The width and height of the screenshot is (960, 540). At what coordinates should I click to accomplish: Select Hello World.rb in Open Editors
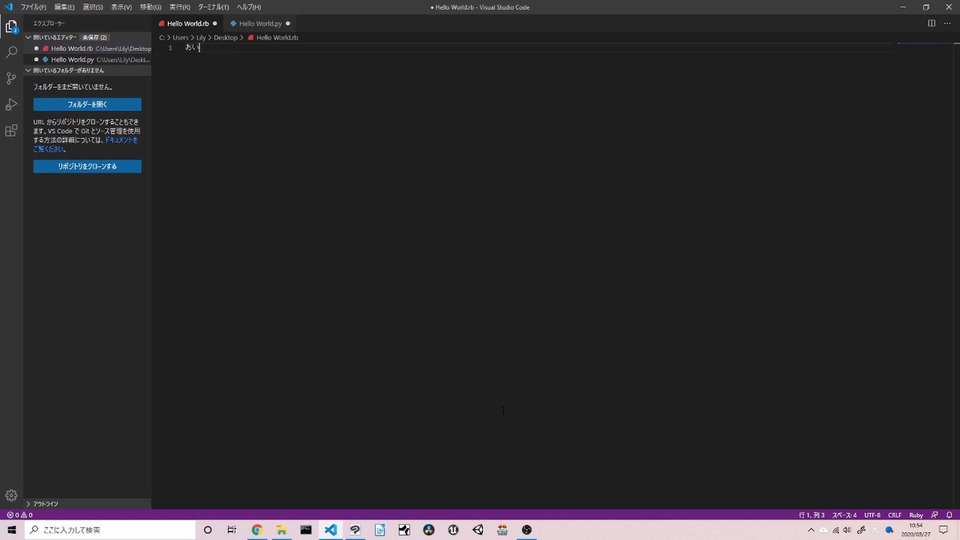(88, 48)
